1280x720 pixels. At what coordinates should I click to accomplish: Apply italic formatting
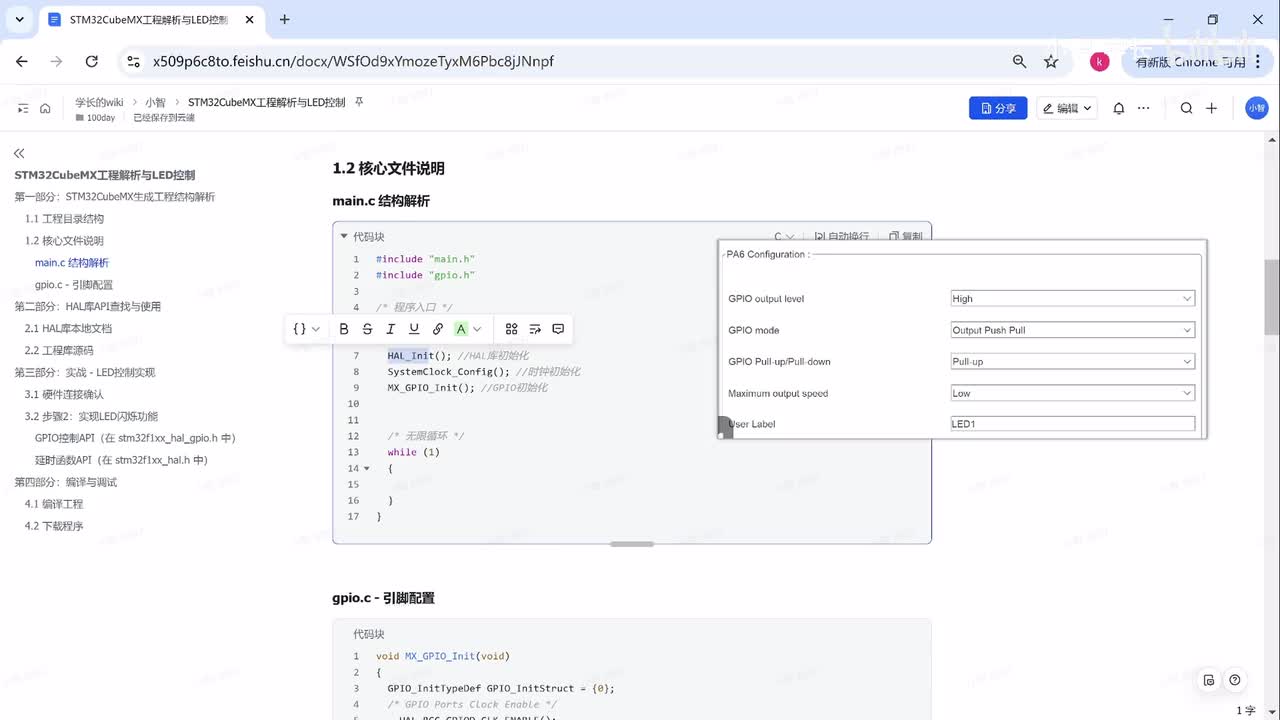point(390,329)
